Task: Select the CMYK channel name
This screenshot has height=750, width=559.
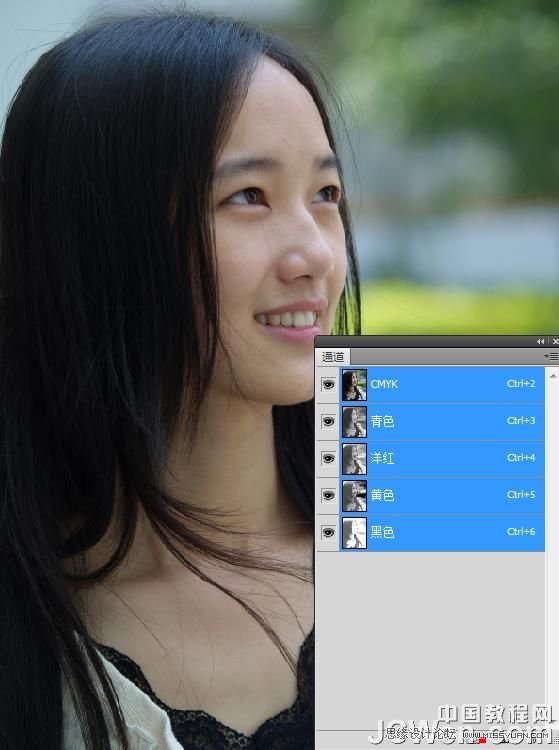Action: pyautogui.click(x=384, y=384)
